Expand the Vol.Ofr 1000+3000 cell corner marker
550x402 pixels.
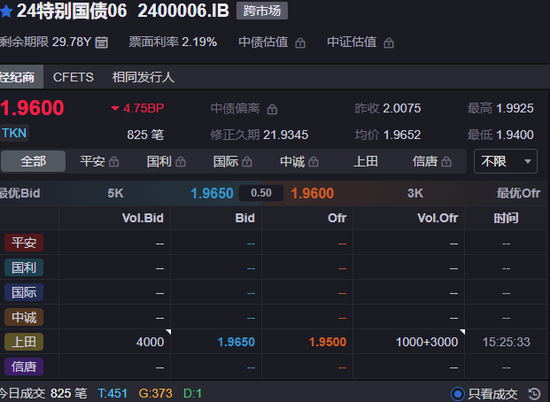(x=462, y=331)
